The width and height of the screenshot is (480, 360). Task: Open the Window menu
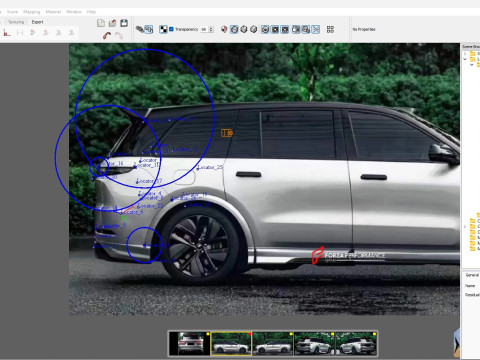coord(74,12)
